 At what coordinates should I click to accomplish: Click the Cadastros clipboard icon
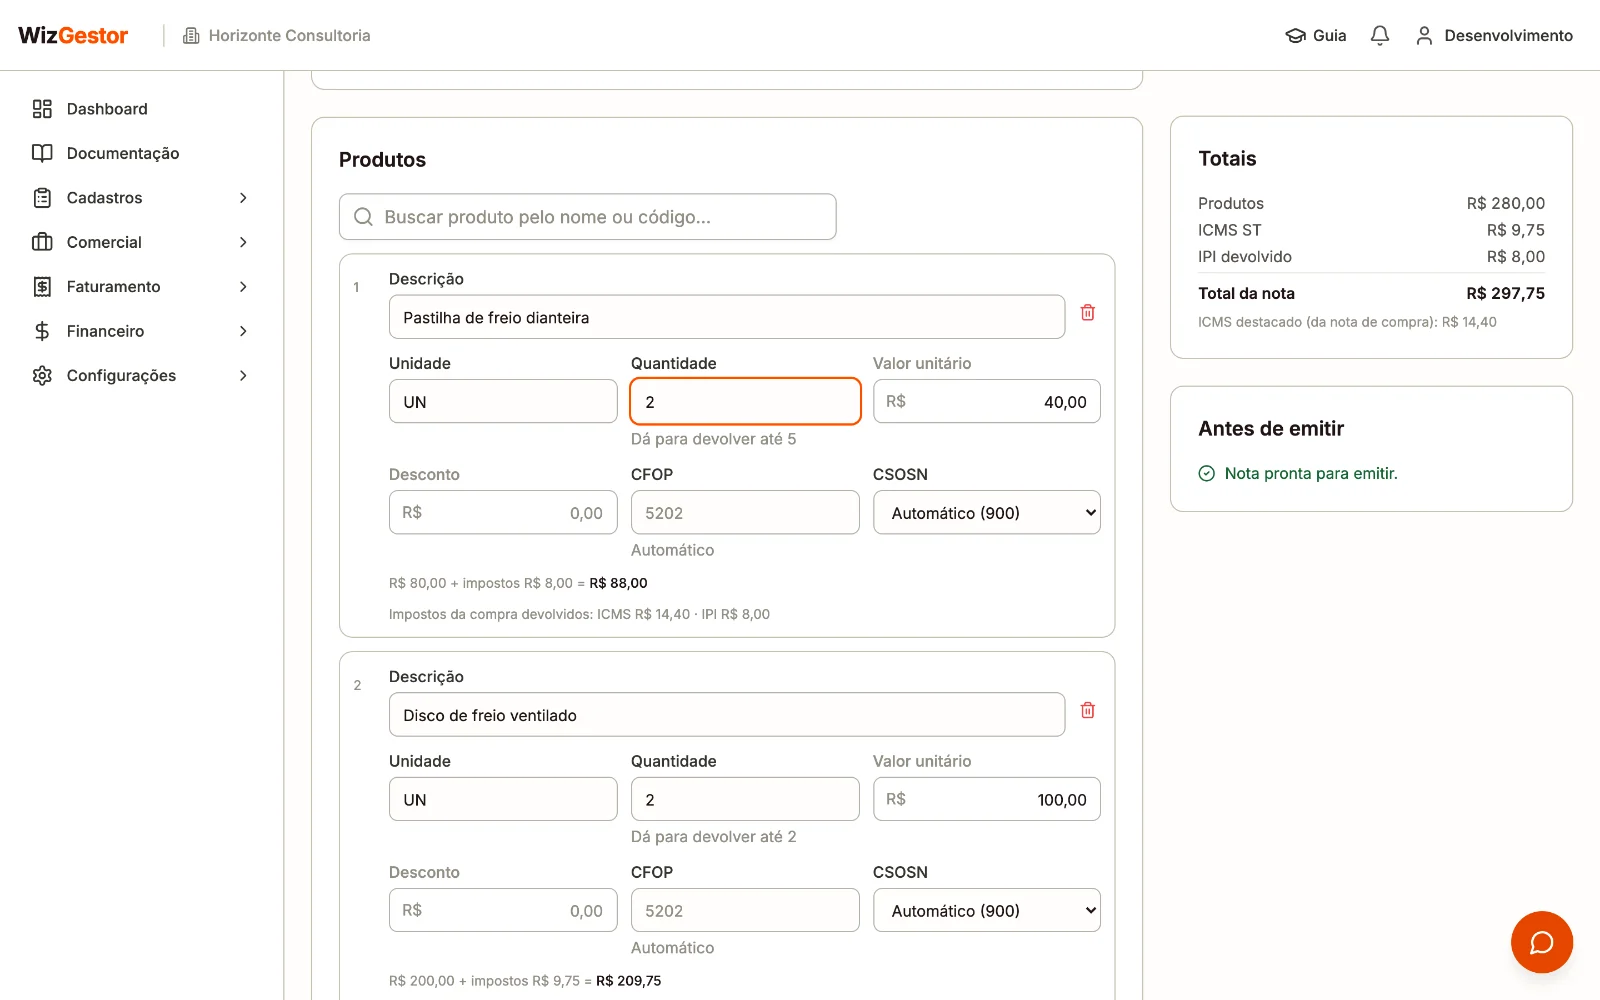(x=42, y=198)
